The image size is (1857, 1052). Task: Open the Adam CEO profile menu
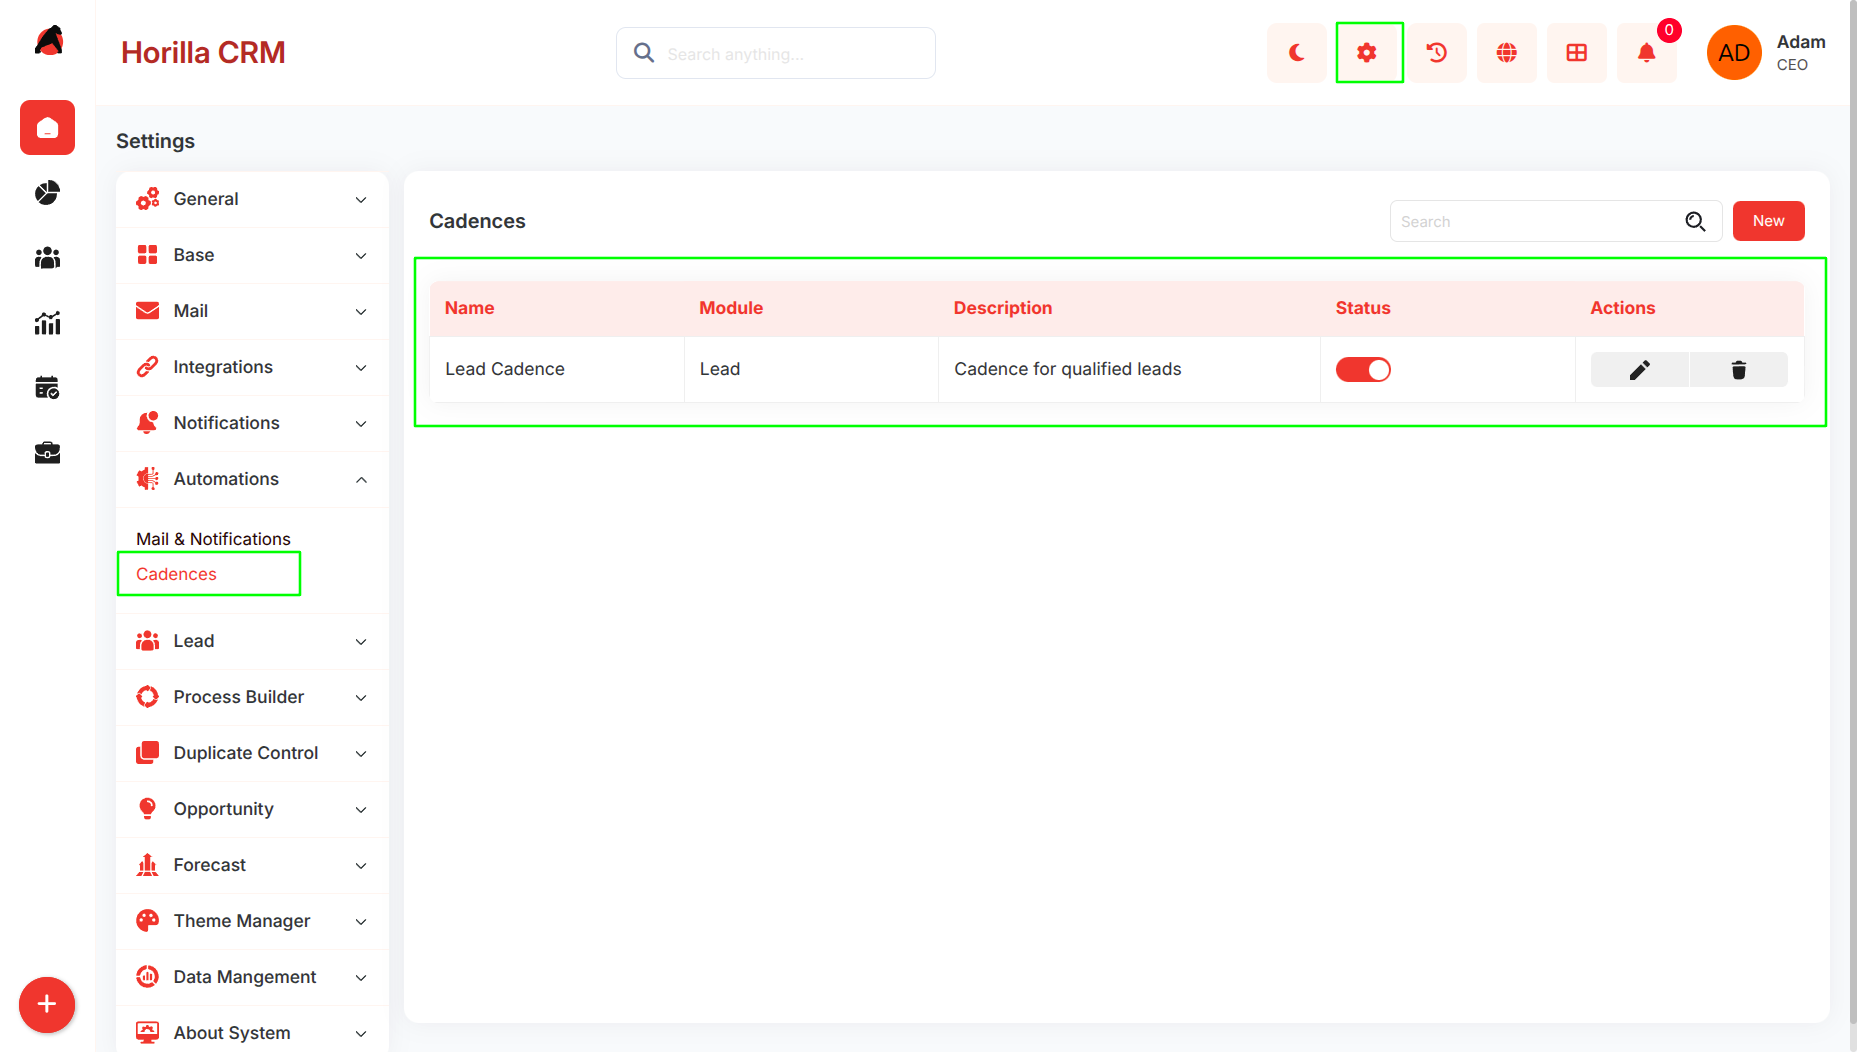point(1767,53)
